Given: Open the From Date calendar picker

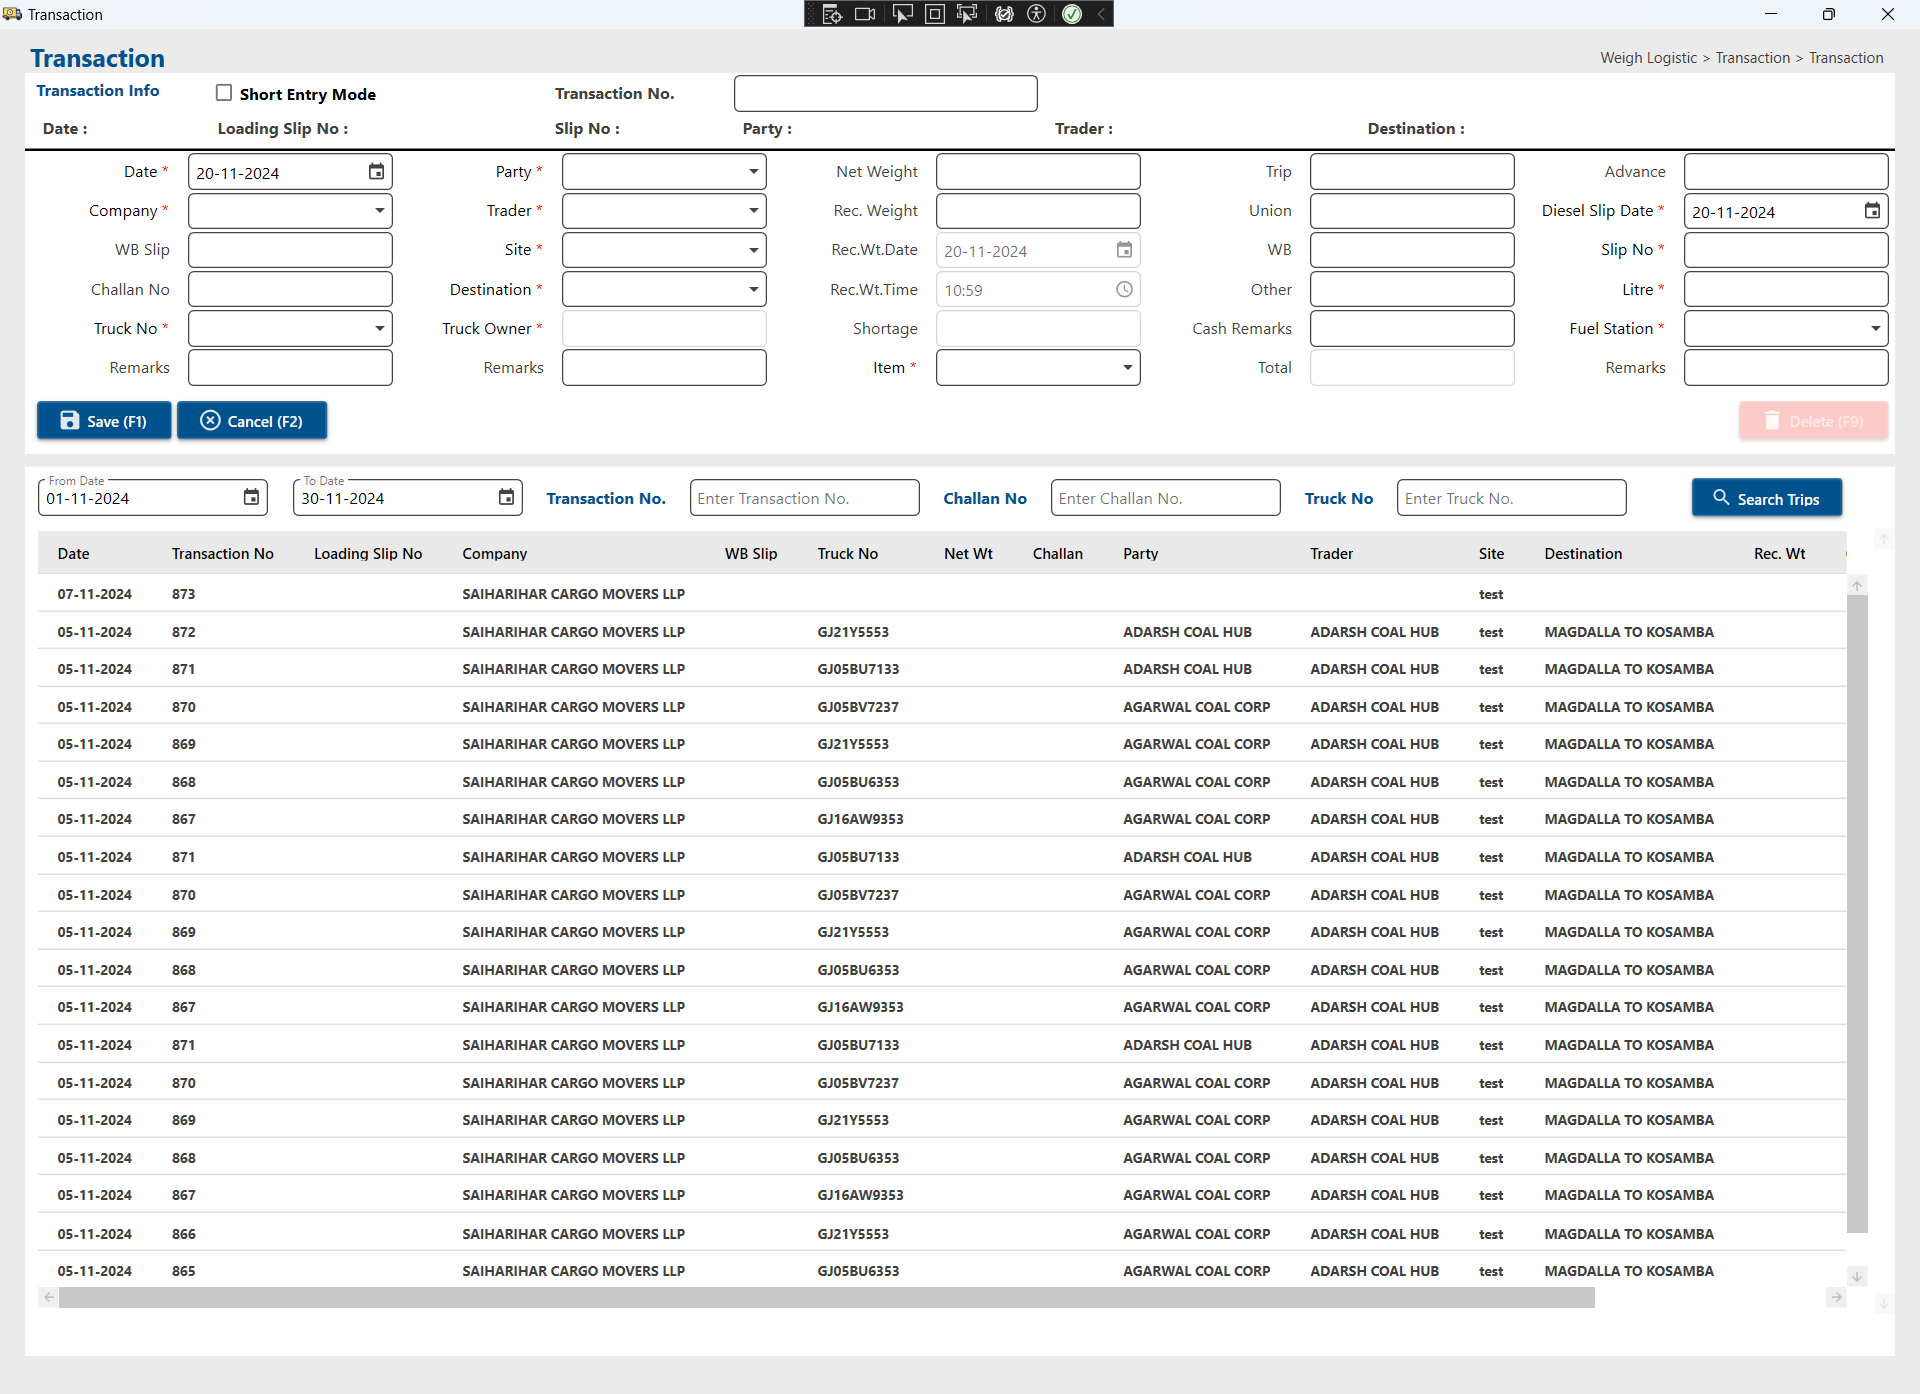Looking at the screenshot, I should pyautogui.click(x=250, y=497).
